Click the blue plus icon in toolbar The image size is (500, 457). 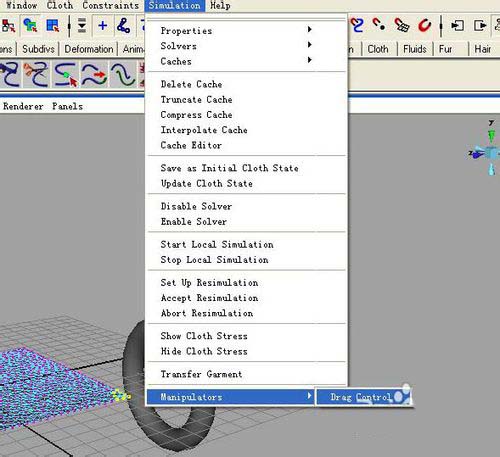pos(103,26)
